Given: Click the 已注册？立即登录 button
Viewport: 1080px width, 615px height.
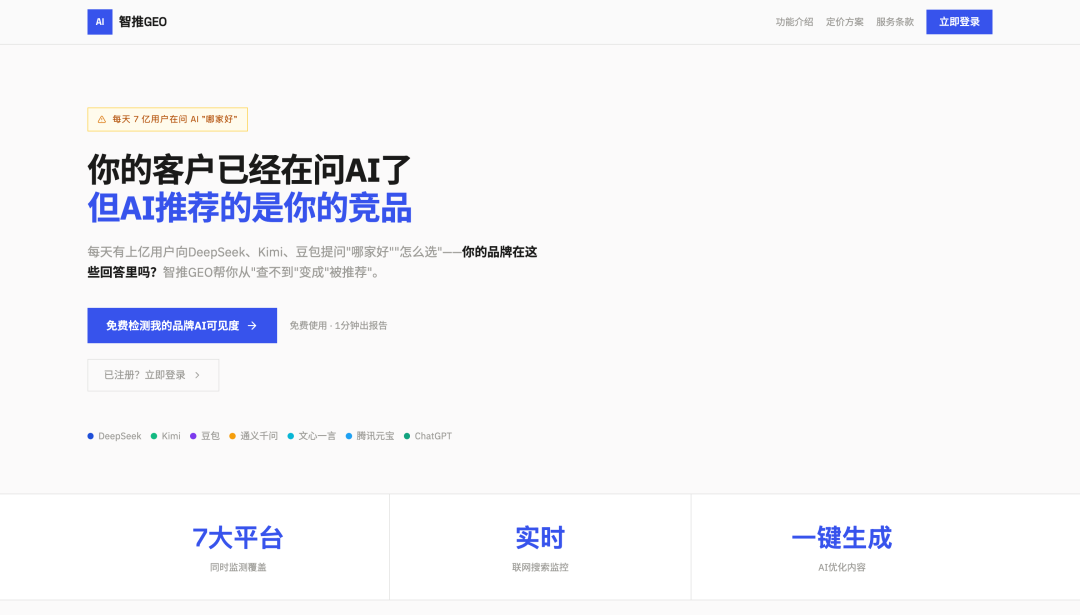Looking at the screenshot, I should pyautogui.click(x=153, y=375).
